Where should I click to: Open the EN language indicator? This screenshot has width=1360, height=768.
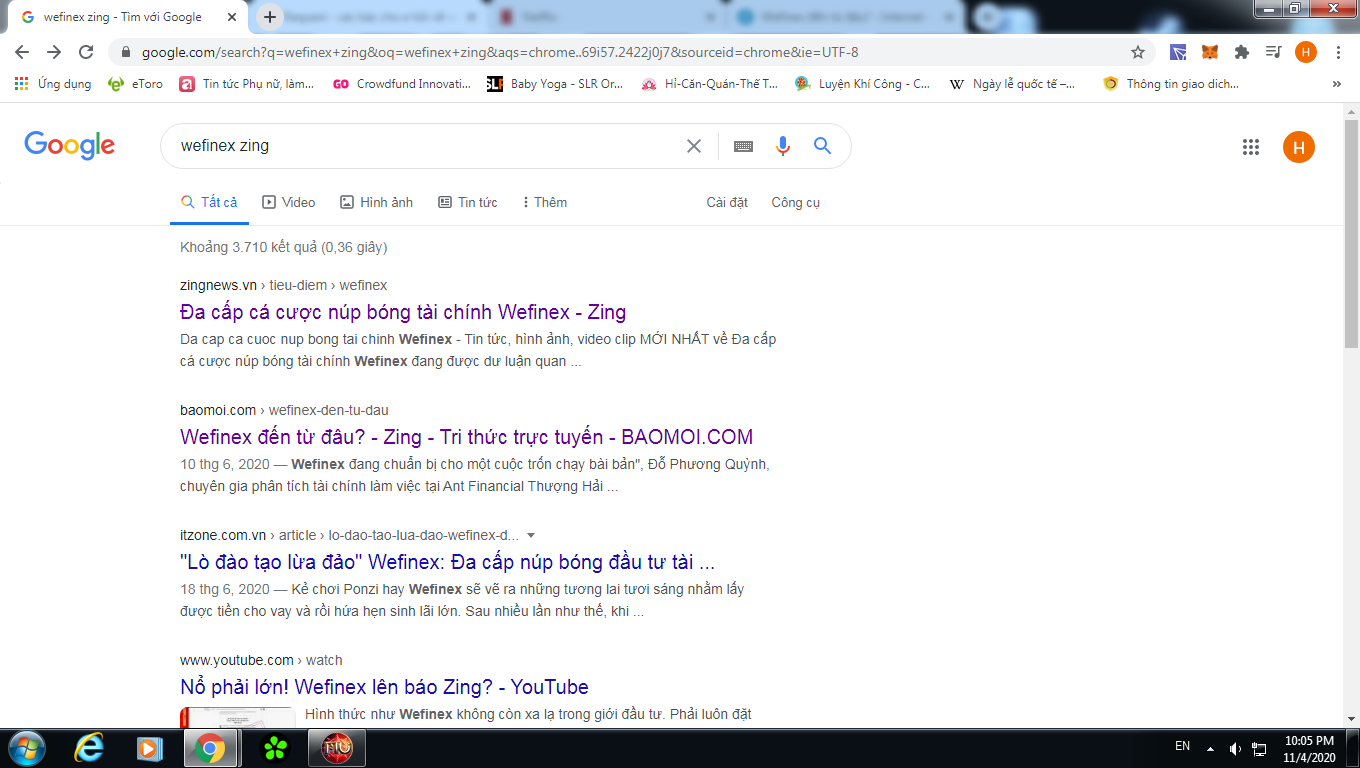(1182, 747)
